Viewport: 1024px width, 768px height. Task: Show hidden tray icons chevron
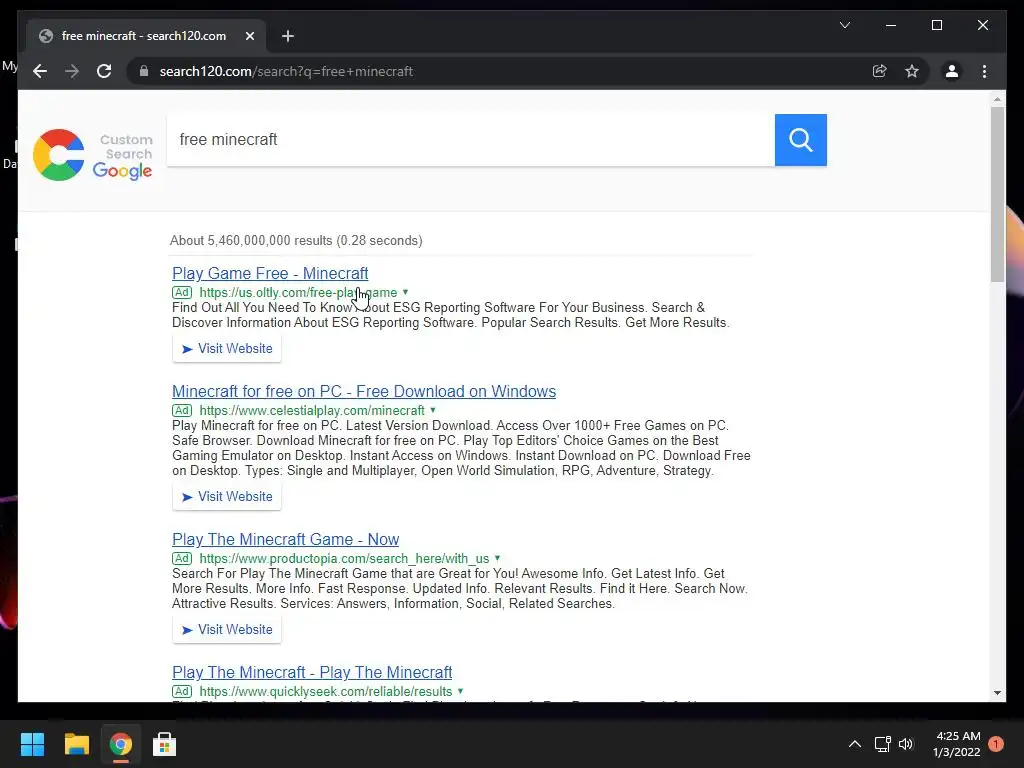(x=855, y=744)
